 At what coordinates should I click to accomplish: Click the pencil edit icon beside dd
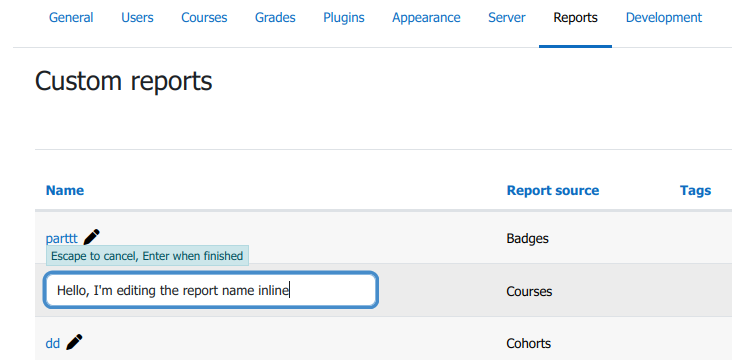74,342
